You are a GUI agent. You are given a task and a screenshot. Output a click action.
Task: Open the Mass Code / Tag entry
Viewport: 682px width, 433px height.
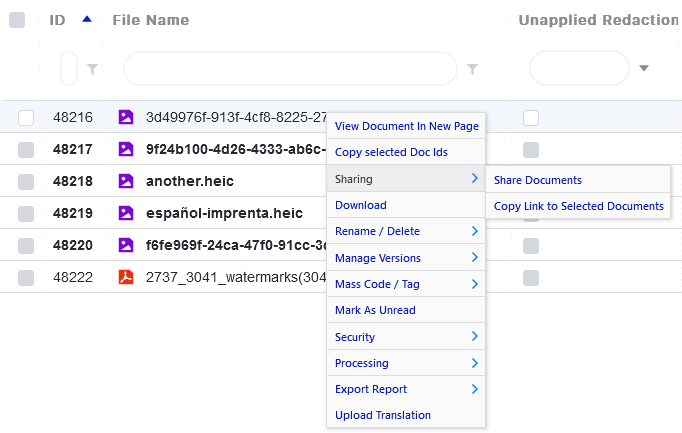[406, 284]
